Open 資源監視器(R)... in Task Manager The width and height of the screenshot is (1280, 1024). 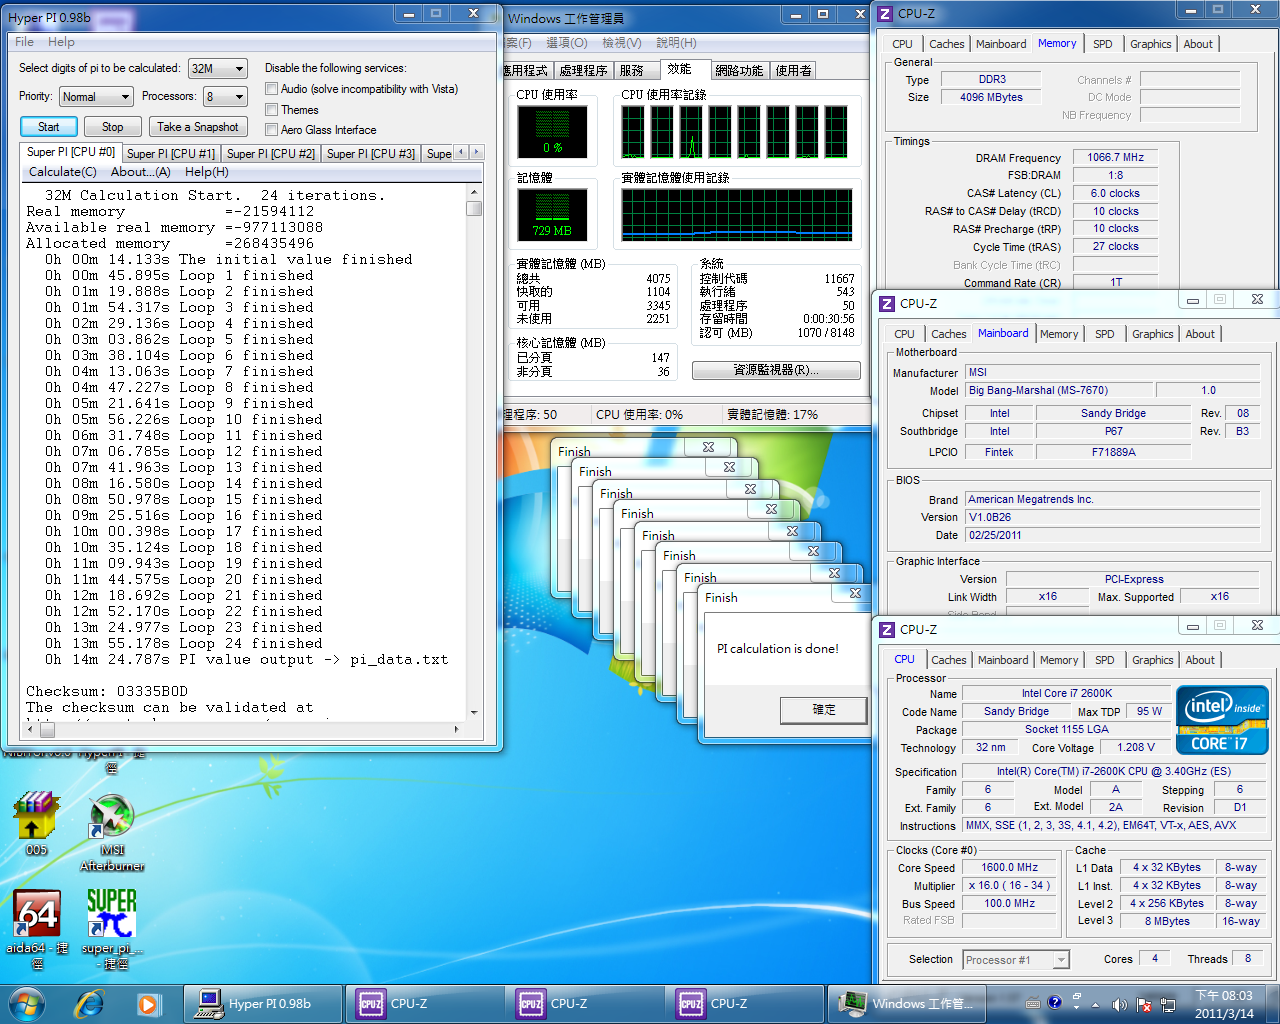tap(776, 370)
